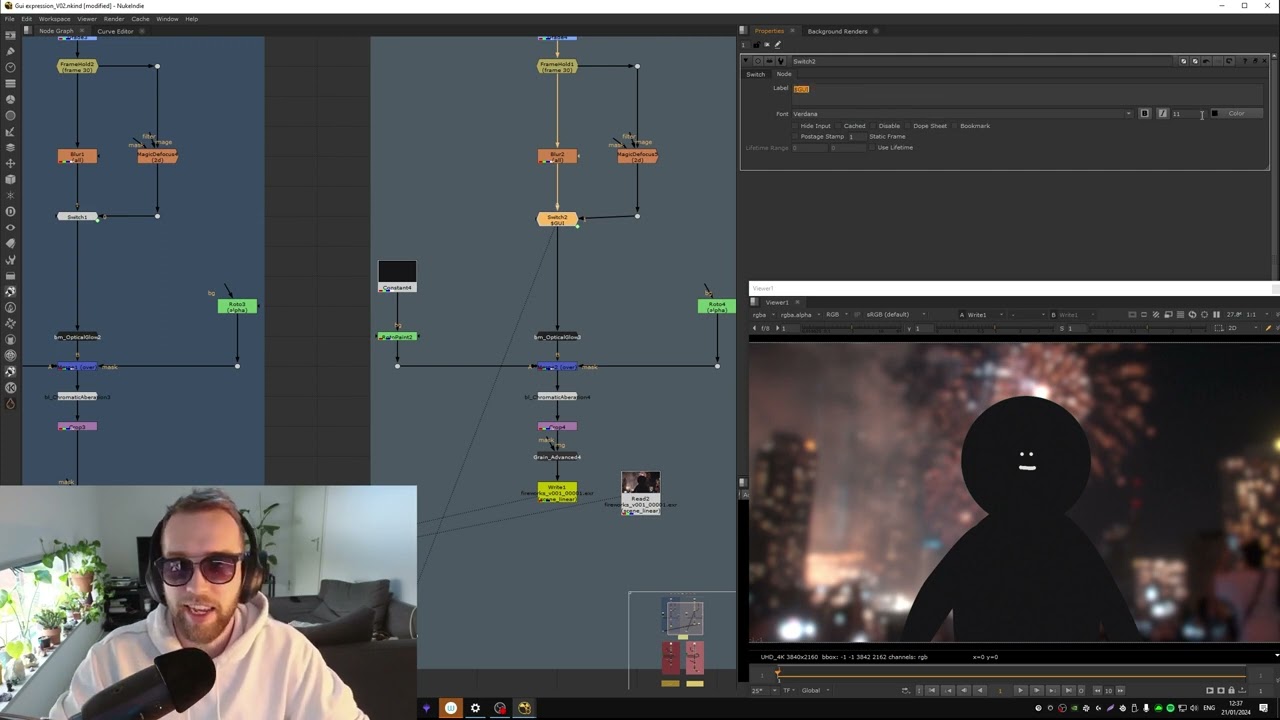
Task: Toggle italic font for node label
Action: 1162,113
